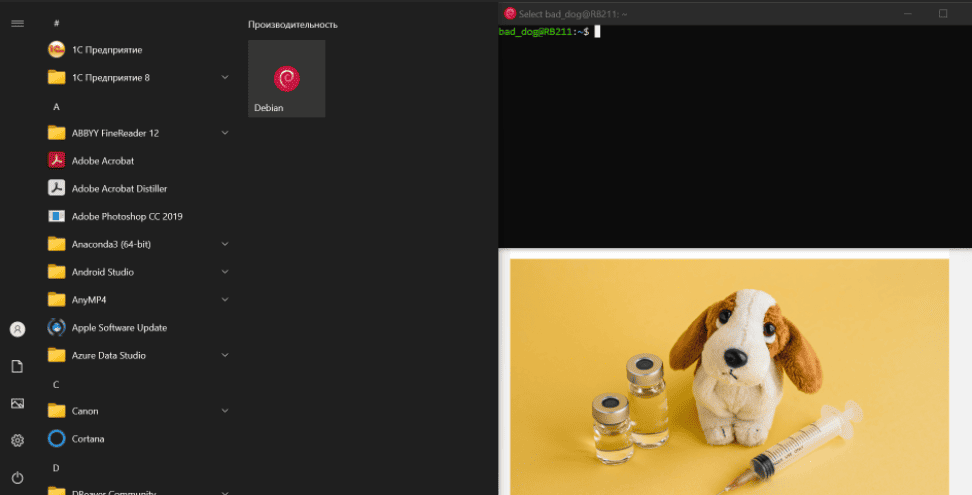Expand Azure Data Studio chevron
972x495 pixels.
tap(225, 355)
